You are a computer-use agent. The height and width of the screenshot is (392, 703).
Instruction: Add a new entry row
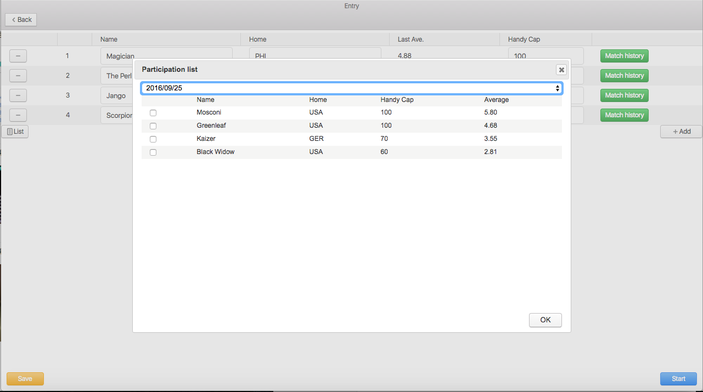pos(681,131)
